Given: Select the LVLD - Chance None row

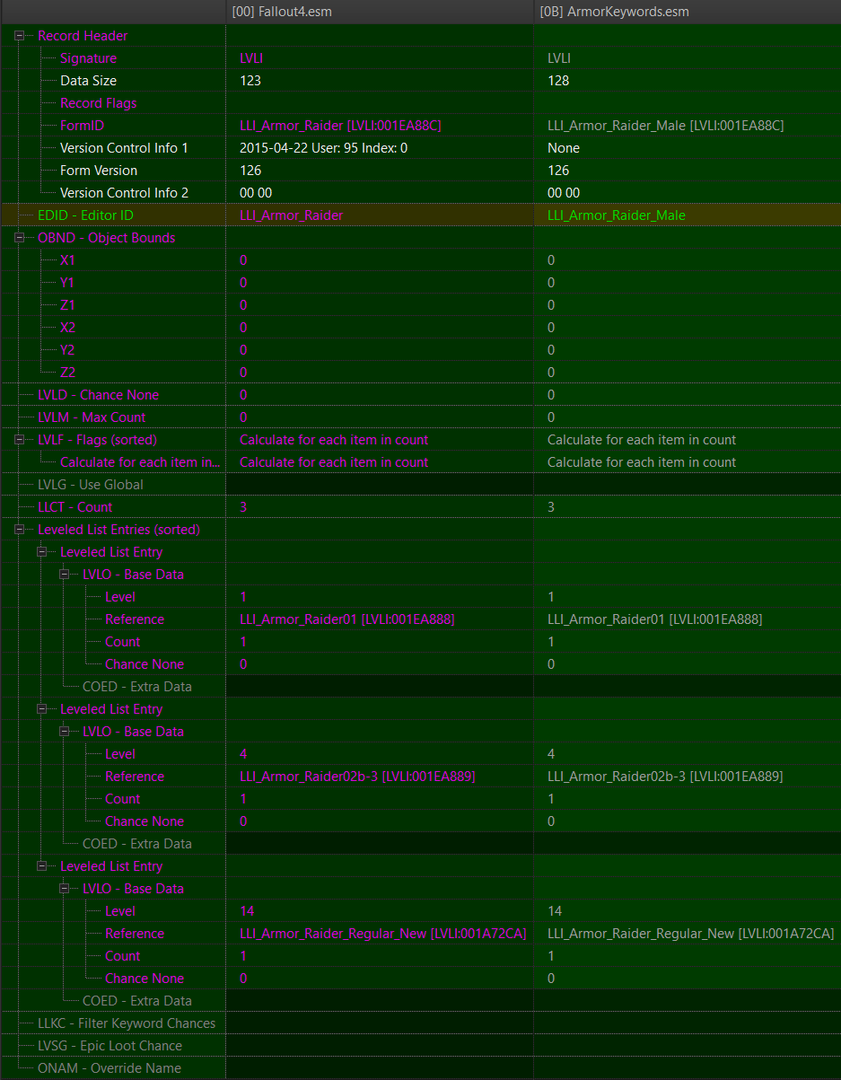Looking at the screenshot, I should coord(420,395).
